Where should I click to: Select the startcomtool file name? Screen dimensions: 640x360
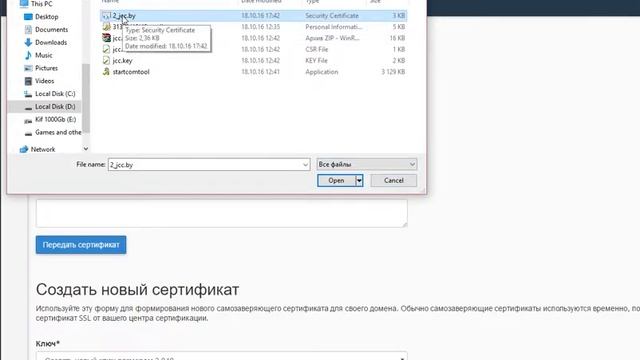(x=131, y=72)
